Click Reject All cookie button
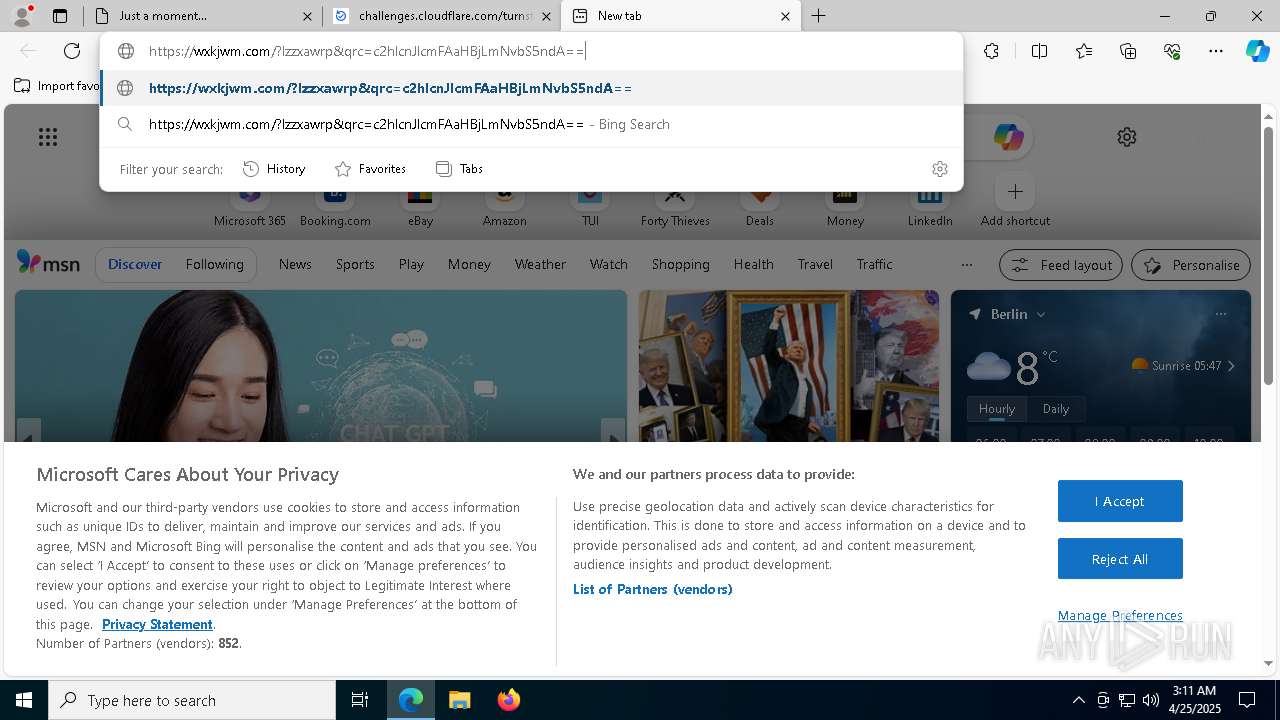Image resolution: width=1280 pixels, height=720 pixels. [x=1120, y=559]
